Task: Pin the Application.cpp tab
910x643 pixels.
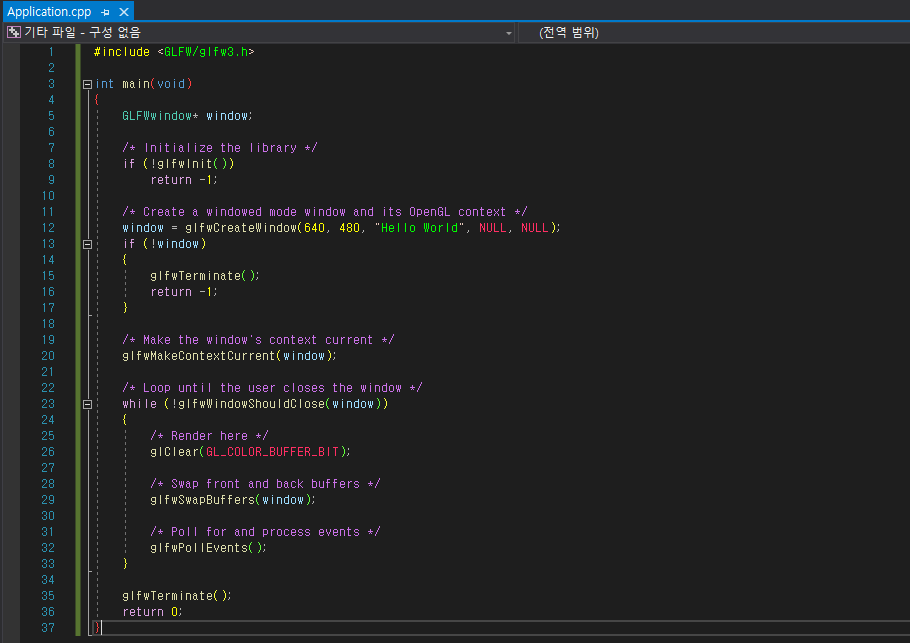Action: 106,12
